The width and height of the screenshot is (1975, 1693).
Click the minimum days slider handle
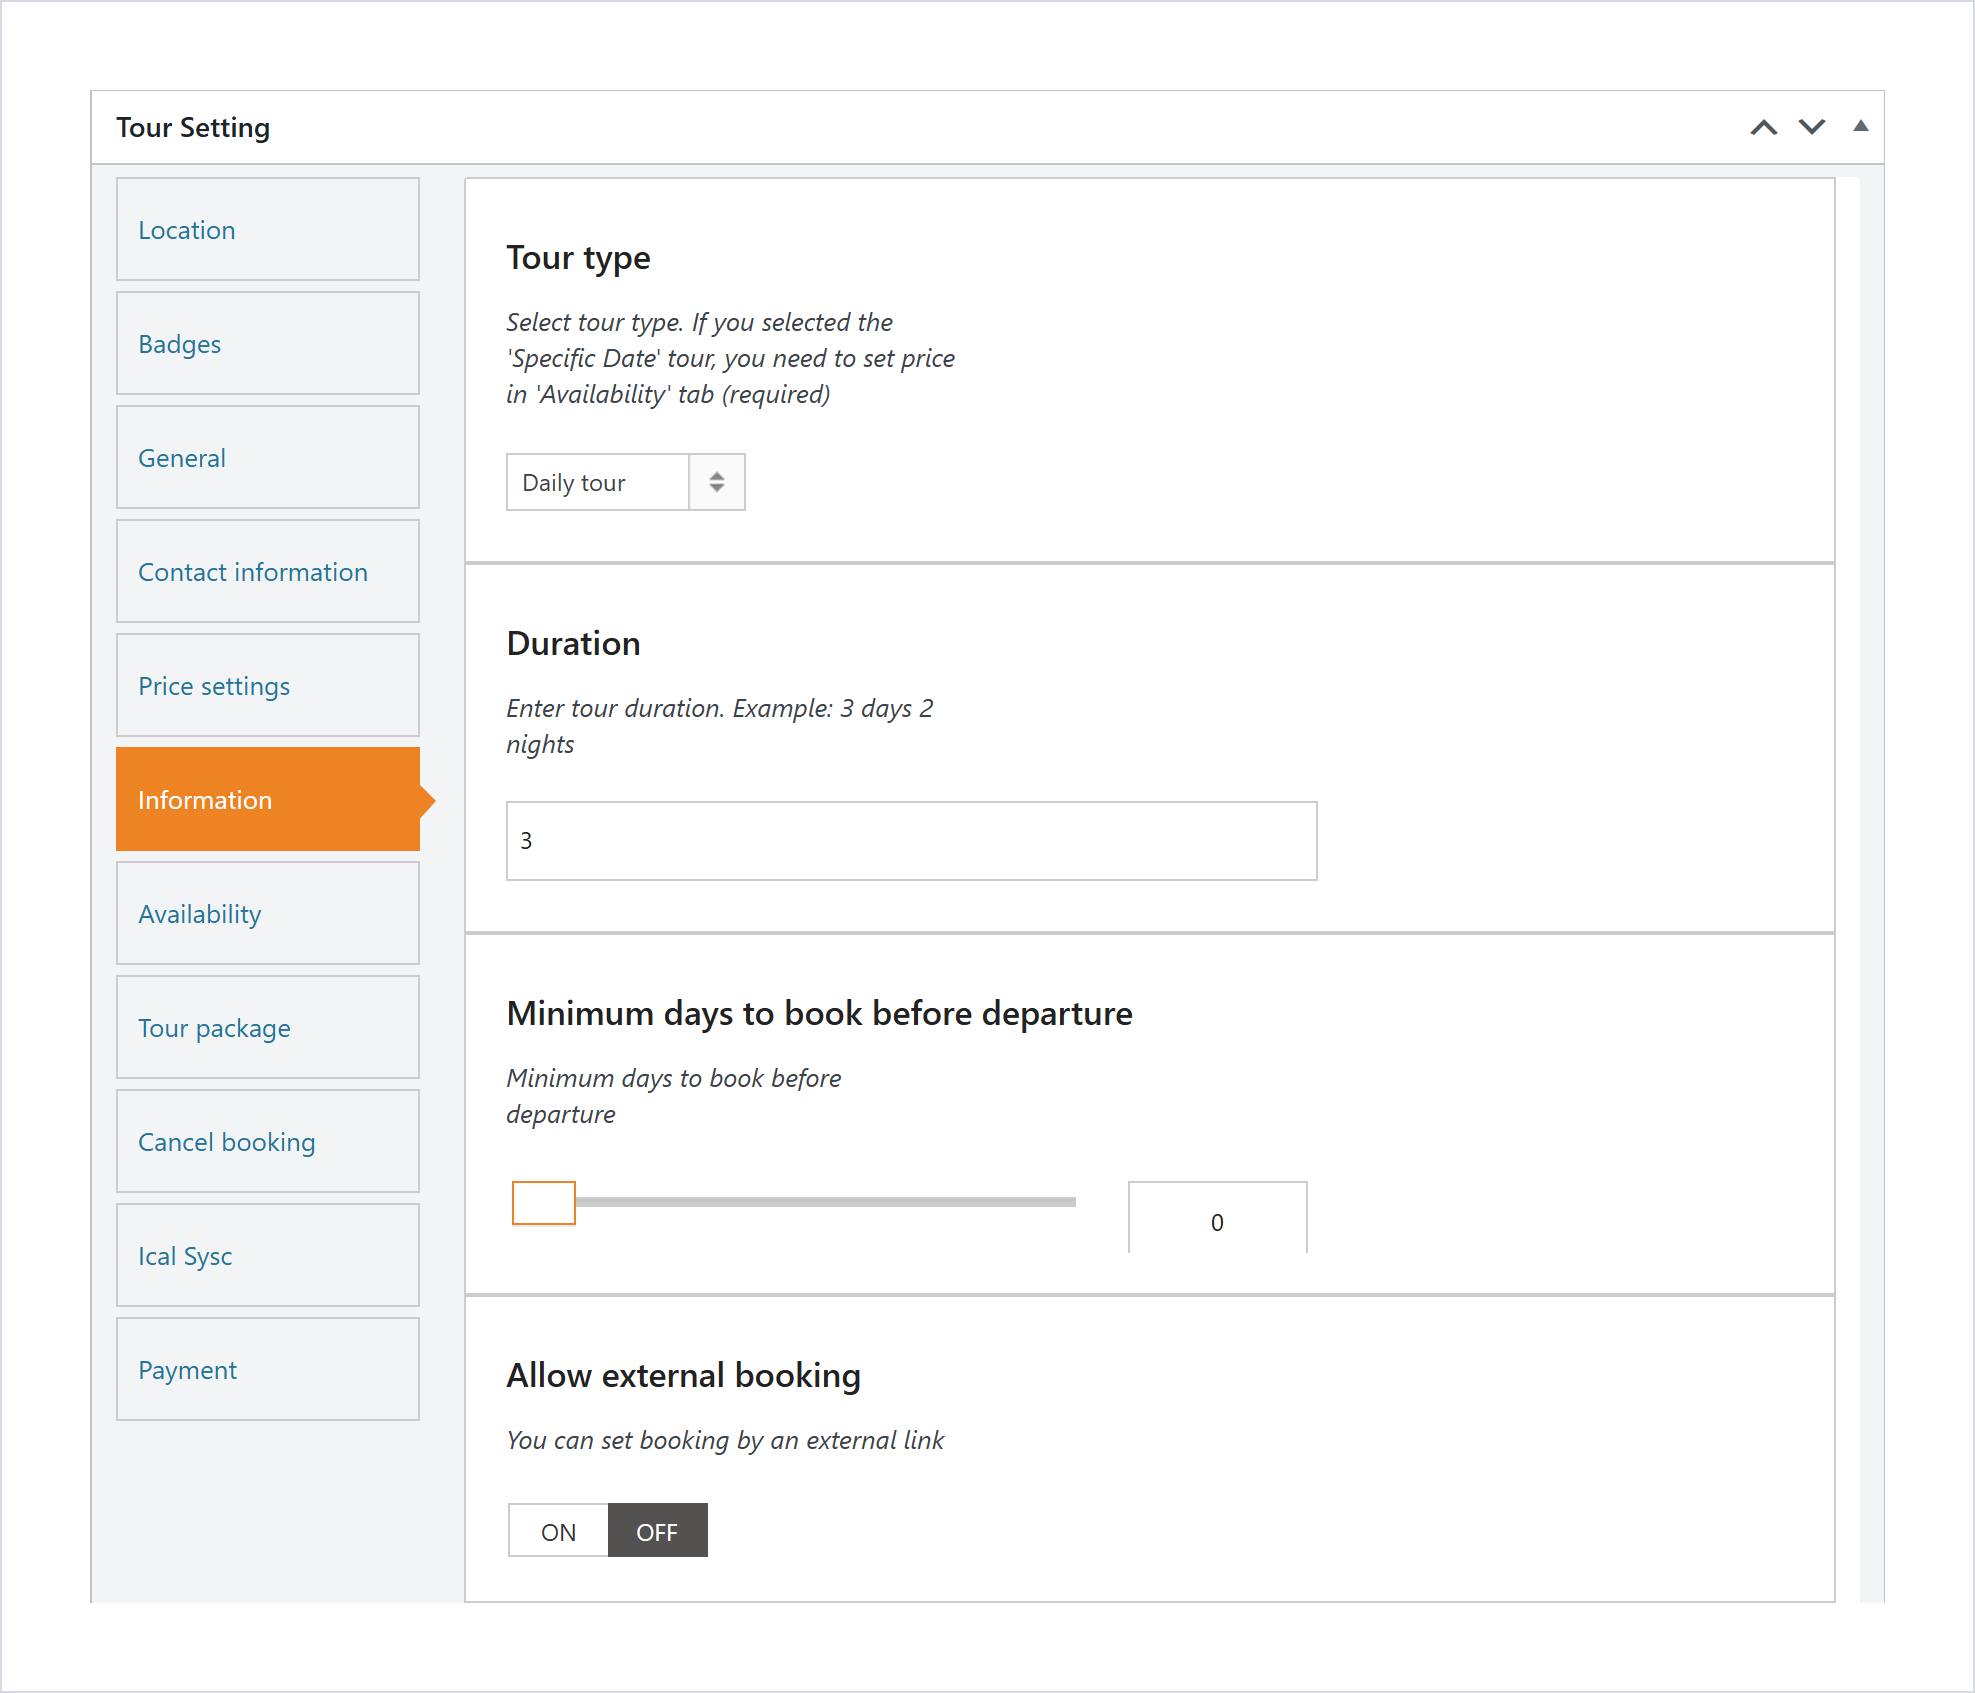[543, 1202]
